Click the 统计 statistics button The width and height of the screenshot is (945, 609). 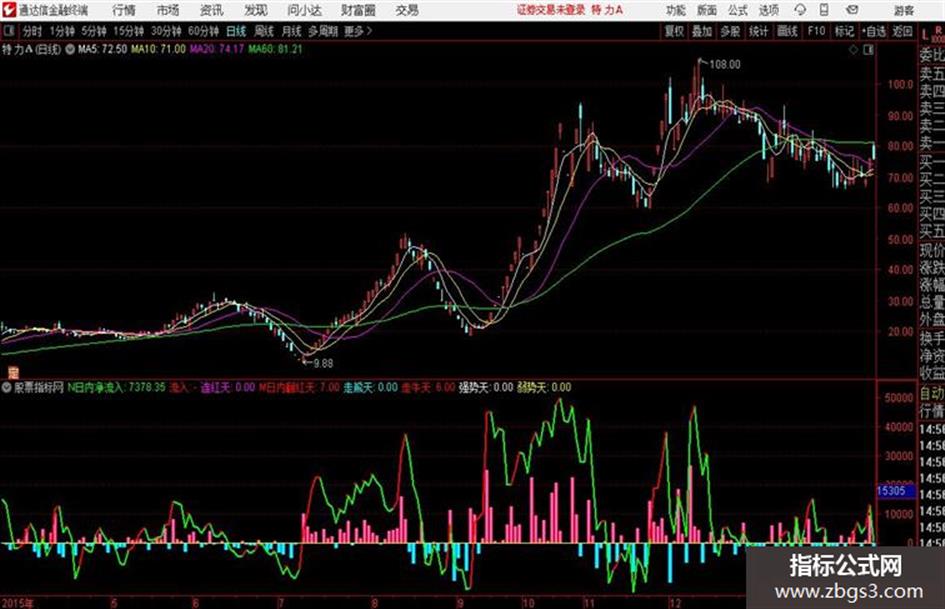tap(758, 31)
